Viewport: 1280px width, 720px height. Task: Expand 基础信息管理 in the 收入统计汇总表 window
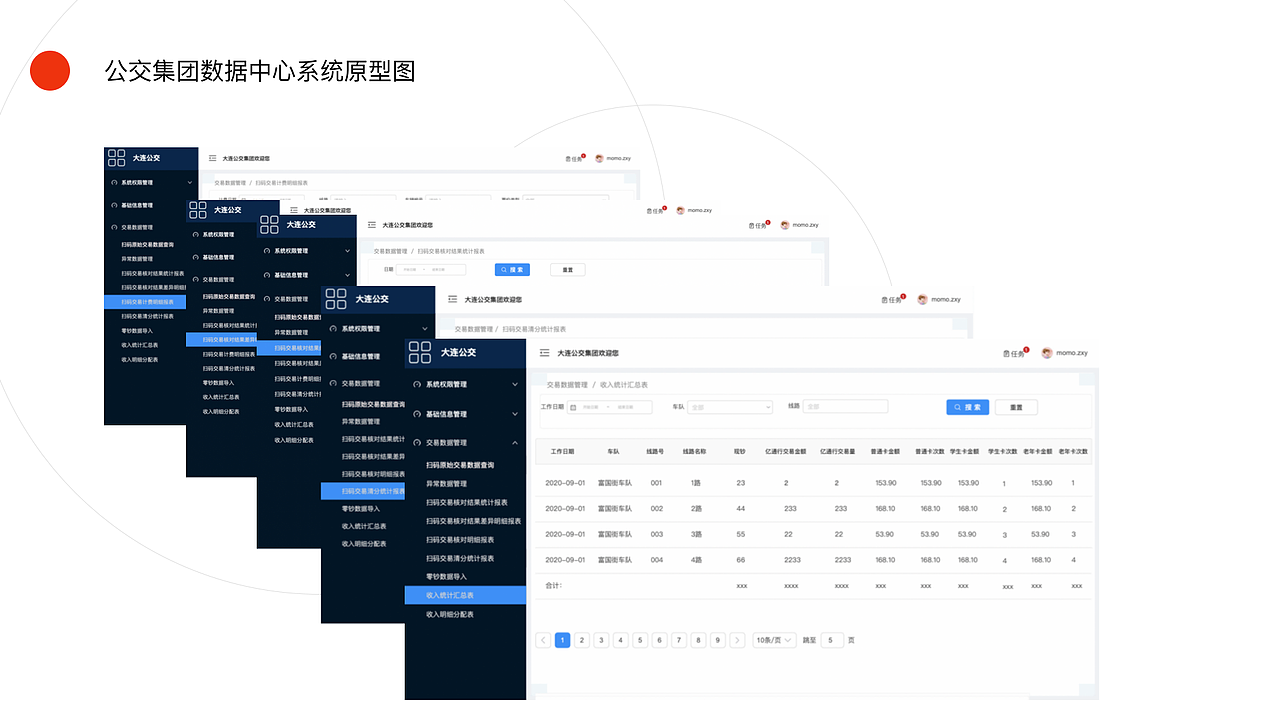515,414
